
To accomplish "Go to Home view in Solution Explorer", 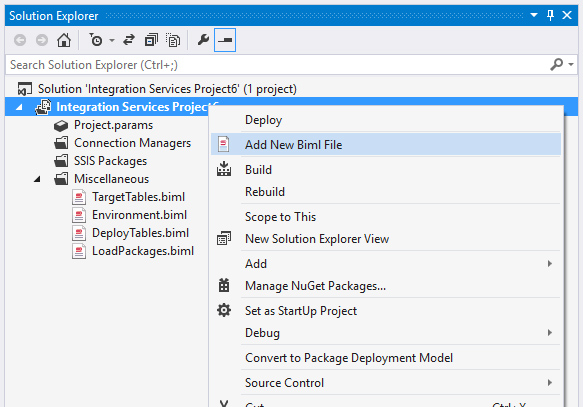I will [64, 40].
